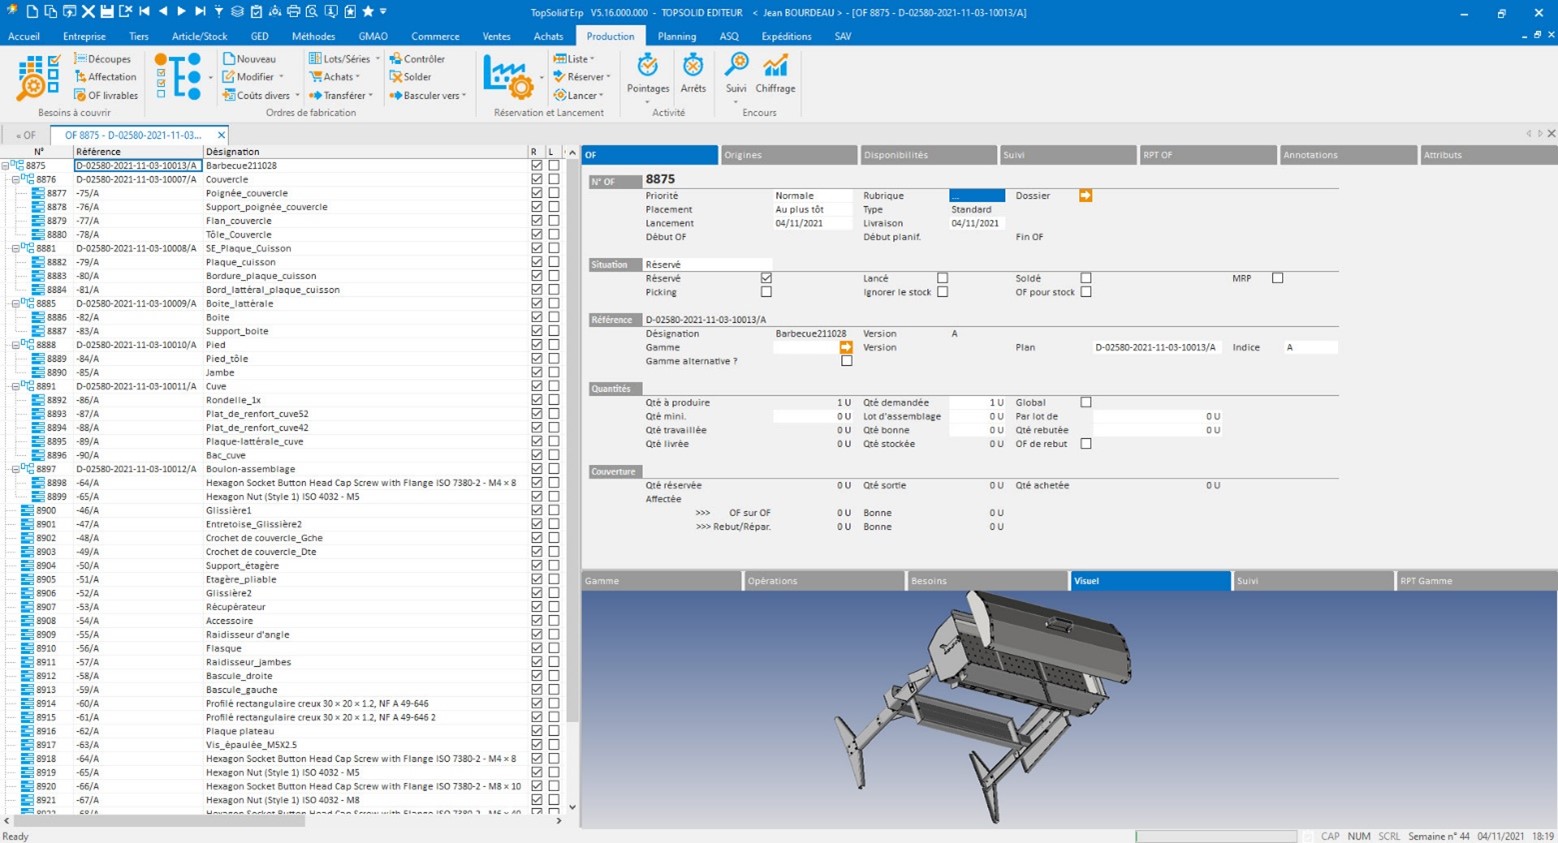
Task: Click the Rubrique blue input field
Action: click(976, 196)
